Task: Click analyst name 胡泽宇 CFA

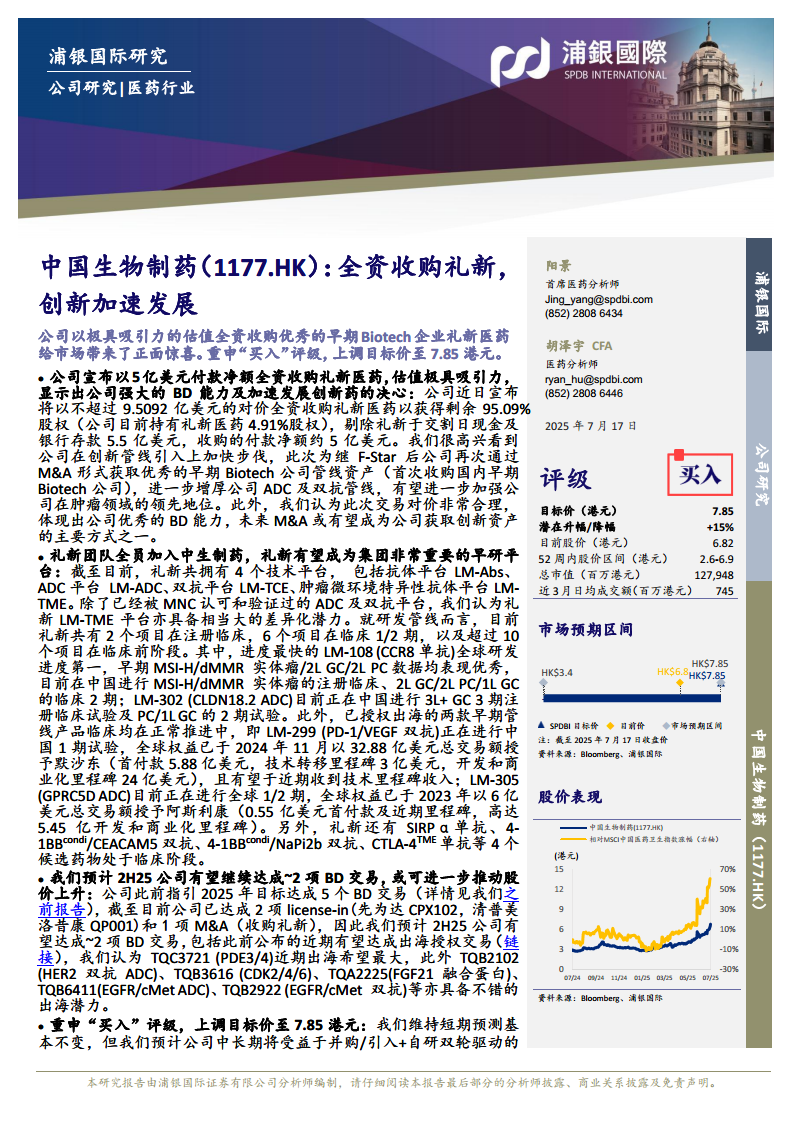Action: point(579,346)
